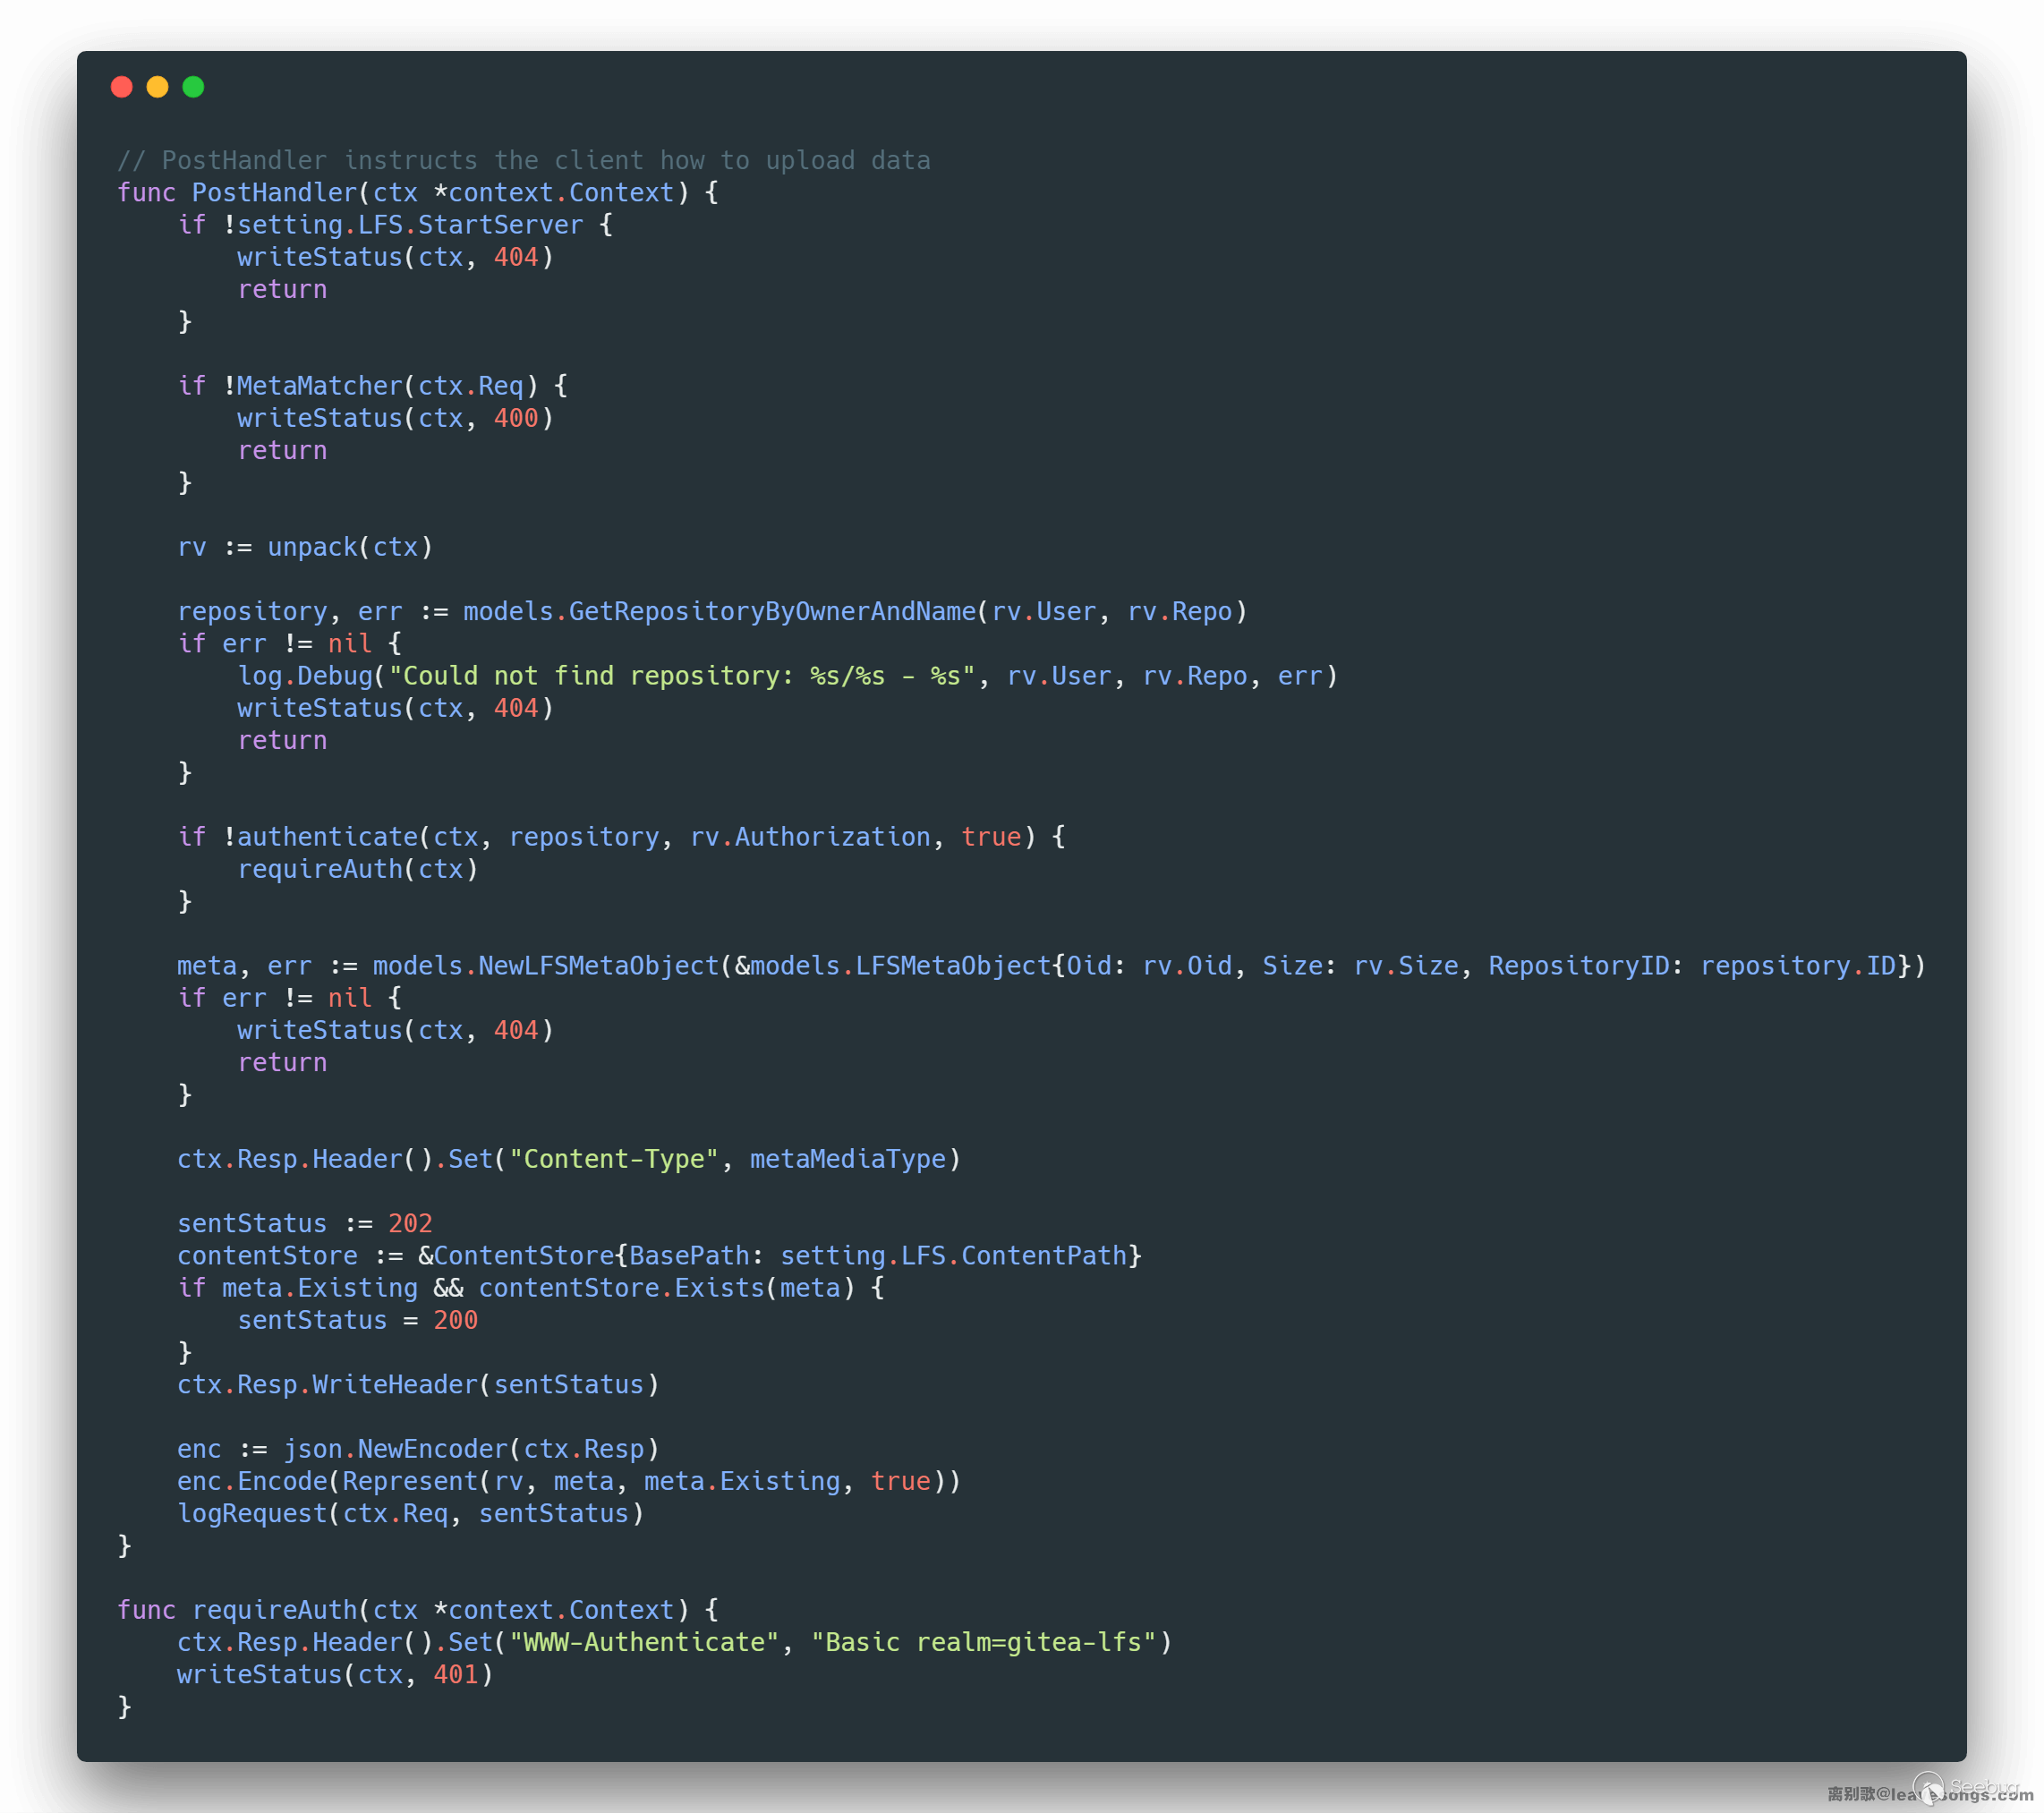
Task: Click the status code 400
Action: click(x=516, y=418)
